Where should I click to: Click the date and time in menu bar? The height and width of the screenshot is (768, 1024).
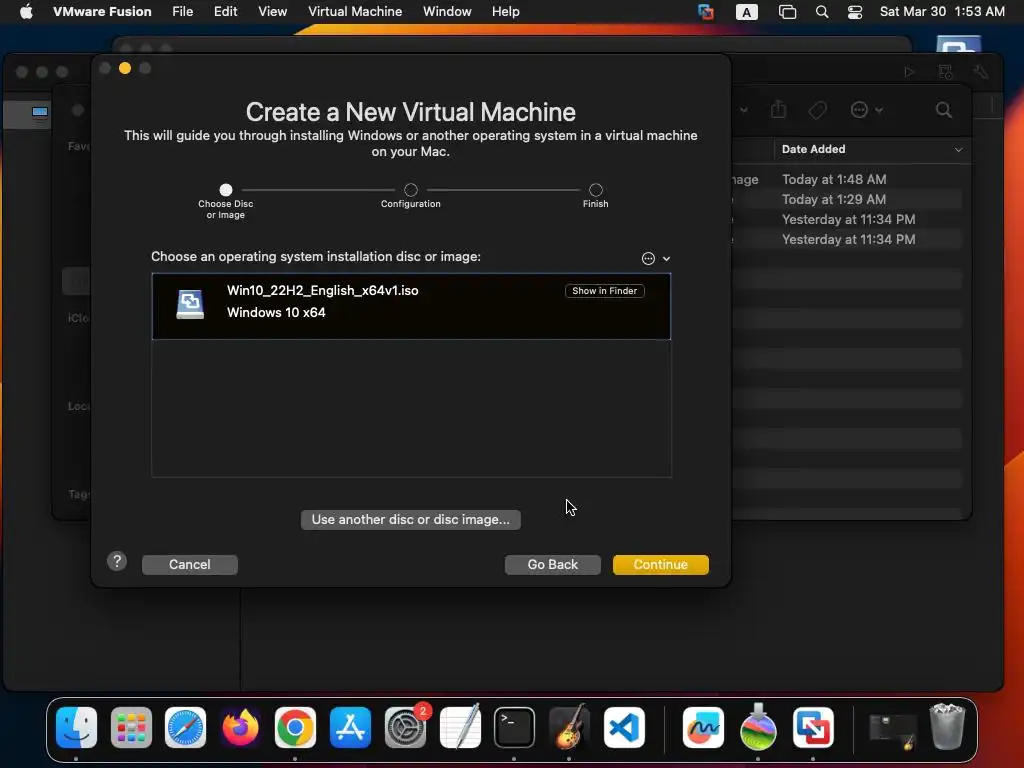(942, 12)
